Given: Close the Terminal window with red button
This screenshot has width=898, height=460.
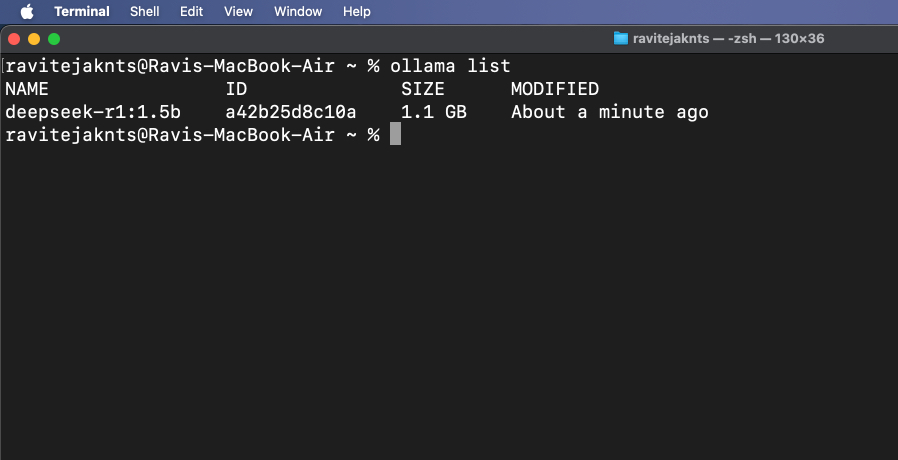Looking at the screenshot, I should pyautogui.click(x=14, y=39).
